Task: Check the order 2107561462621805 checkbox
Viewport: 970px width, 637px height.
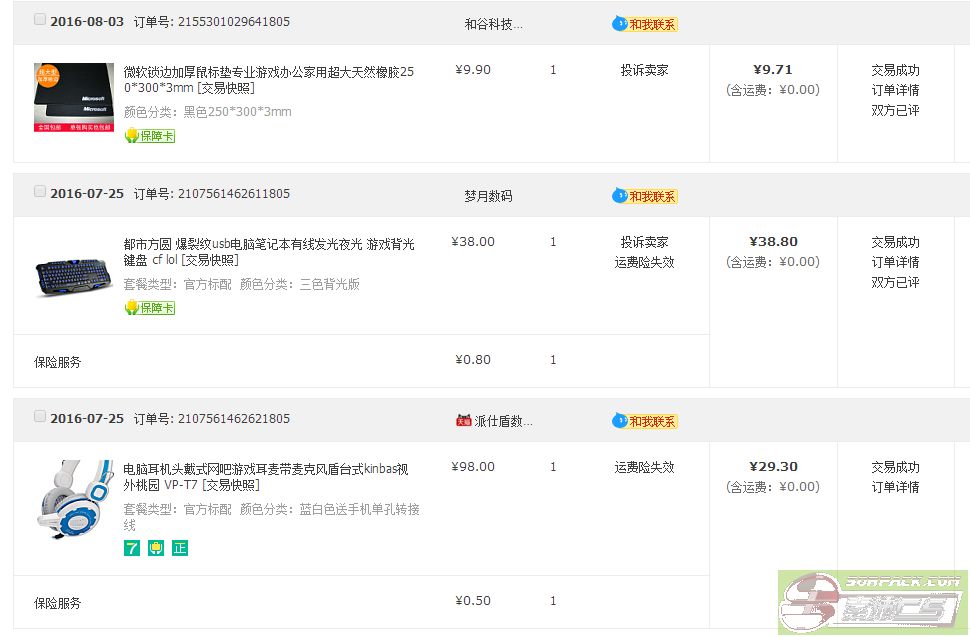Action: coord(40,416)
